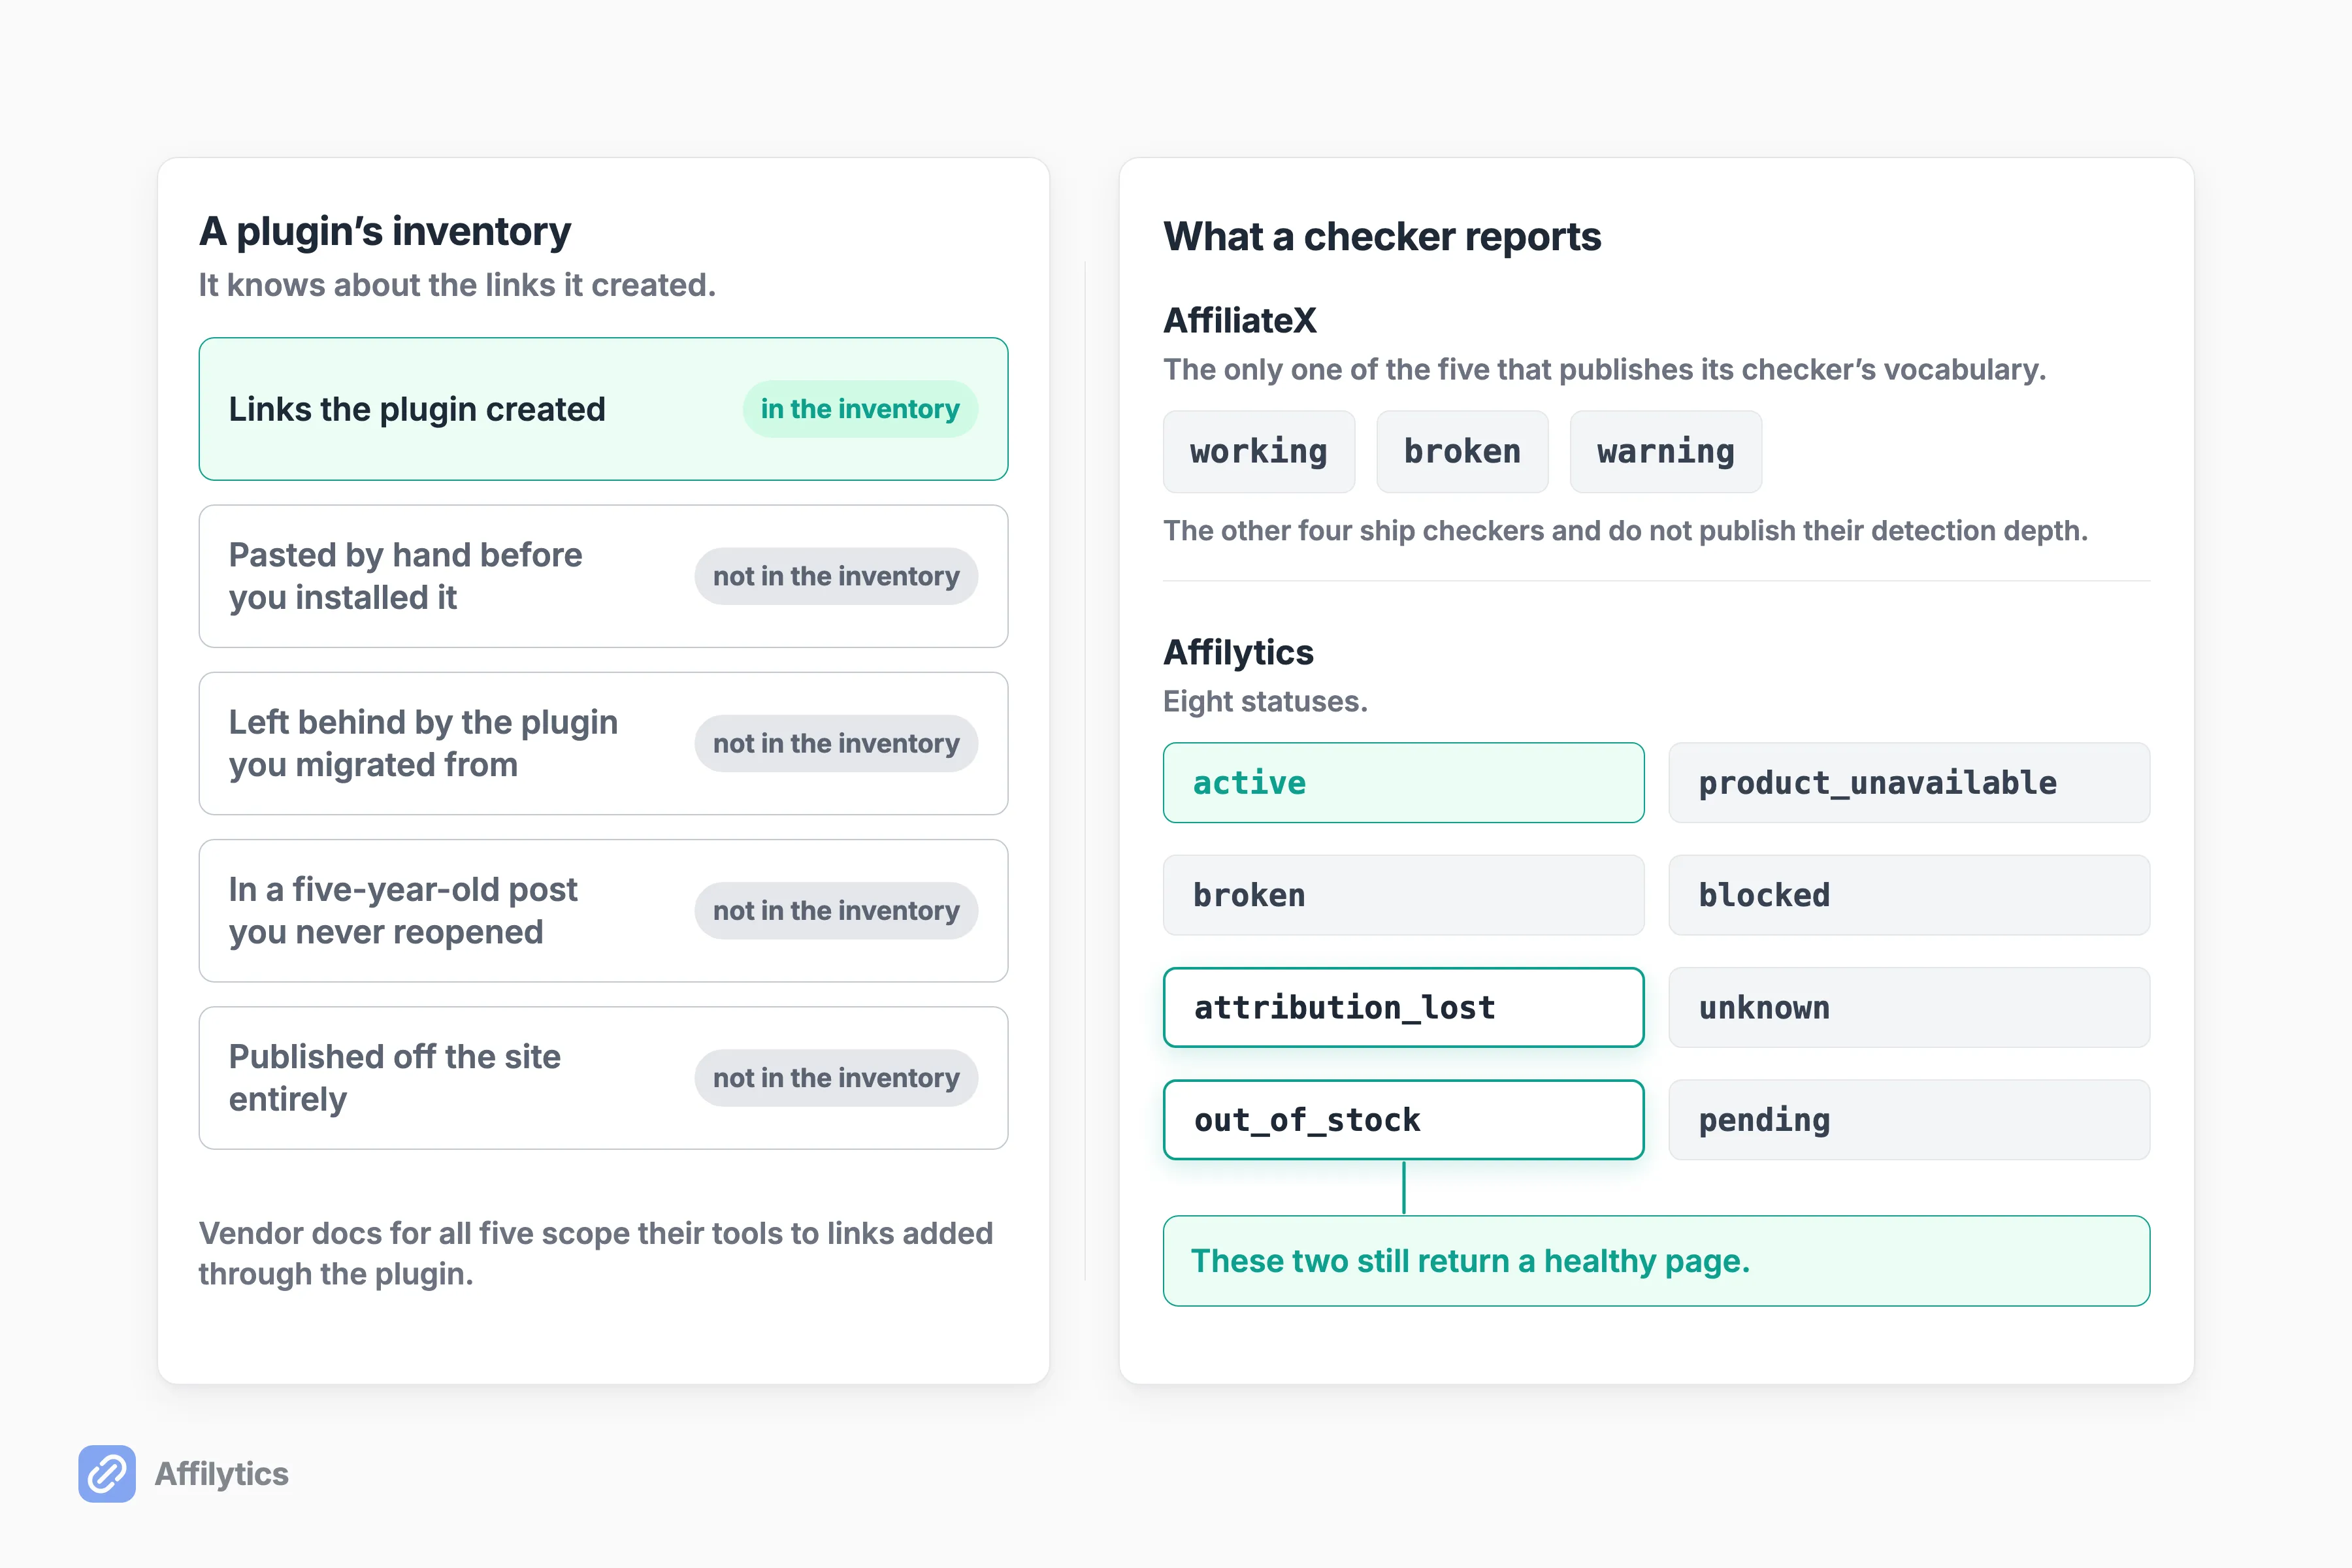The height and width of the screenshot is (1568, 2352).
Task: Click 'A plugin's inventory' heading
Action: [x=385, y=231]
